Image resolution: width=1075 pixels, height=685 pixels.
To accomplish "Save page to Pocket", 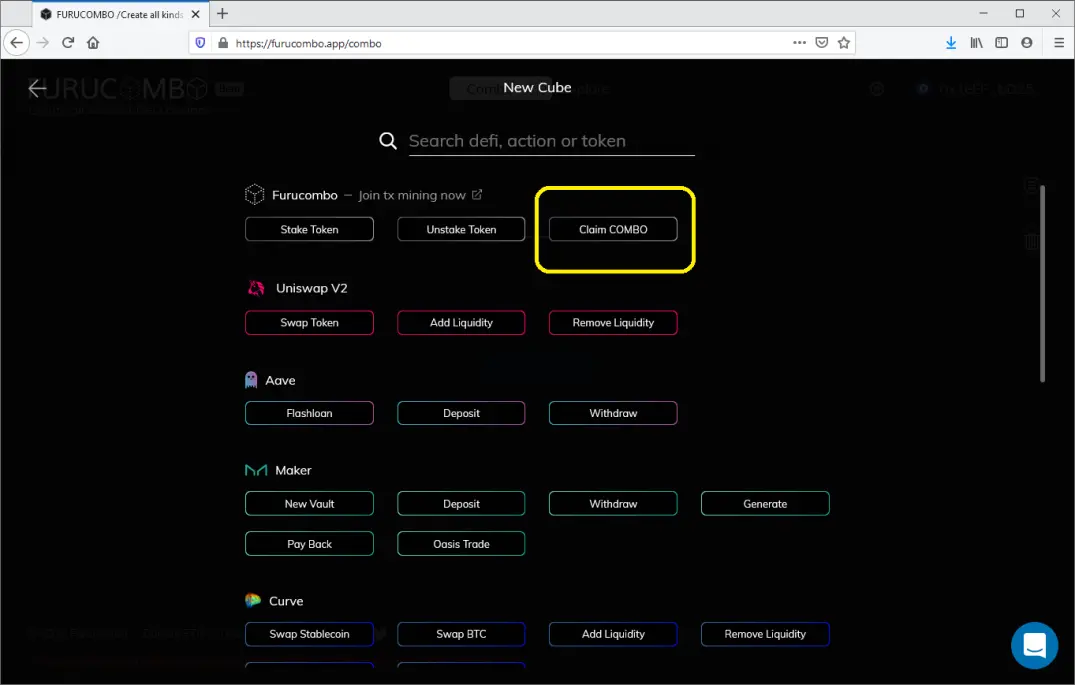I will point(821,43).
